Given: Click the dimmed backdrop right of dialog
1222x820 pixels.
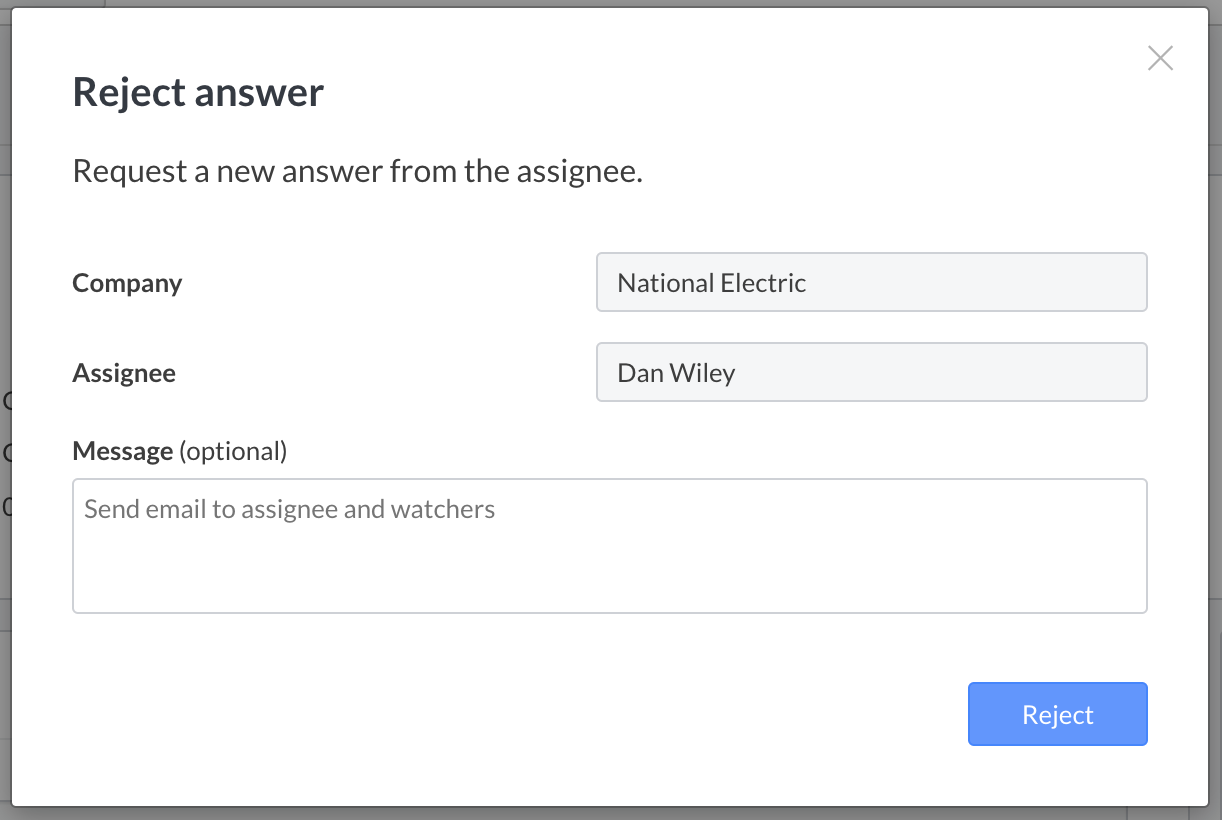Looking at the screenshot, I should pos(1216,400).
